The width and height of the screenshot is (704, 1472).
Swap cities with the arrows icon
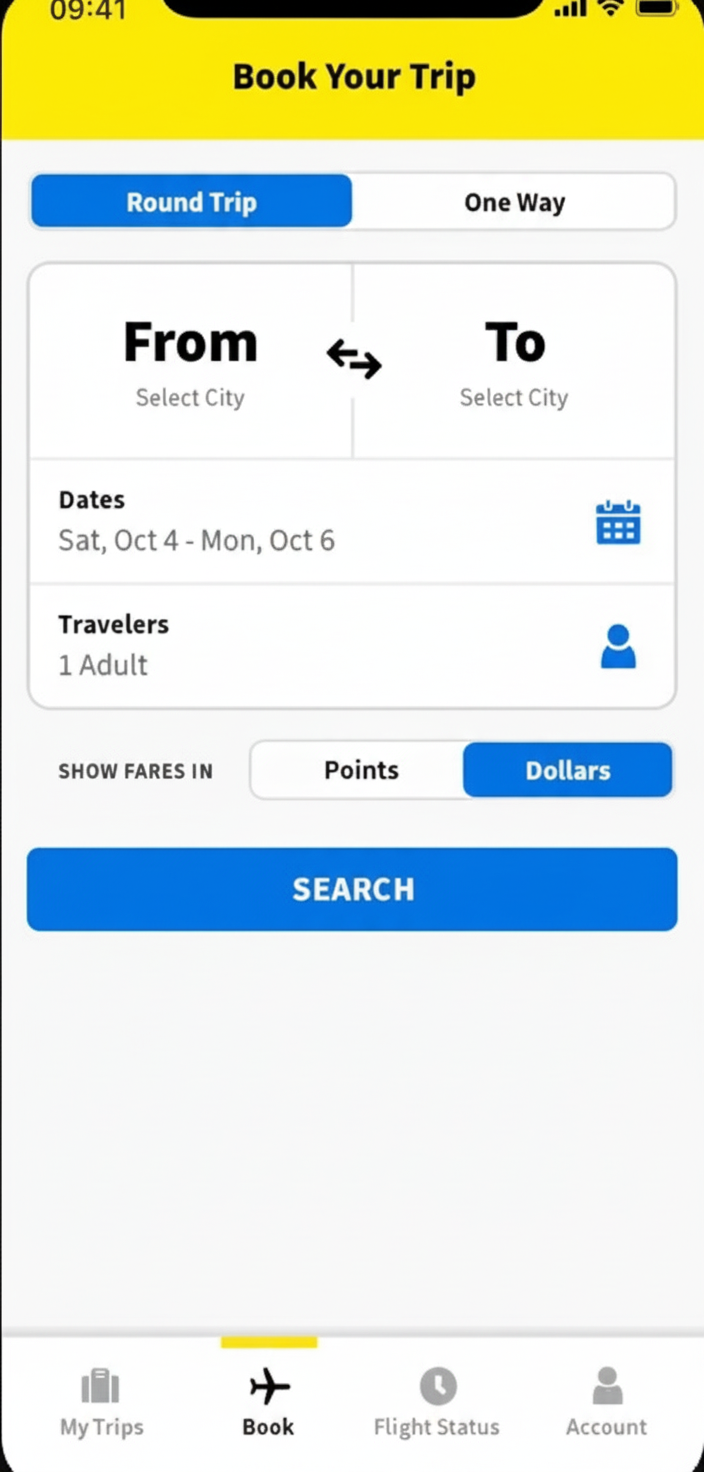[353, 358]
